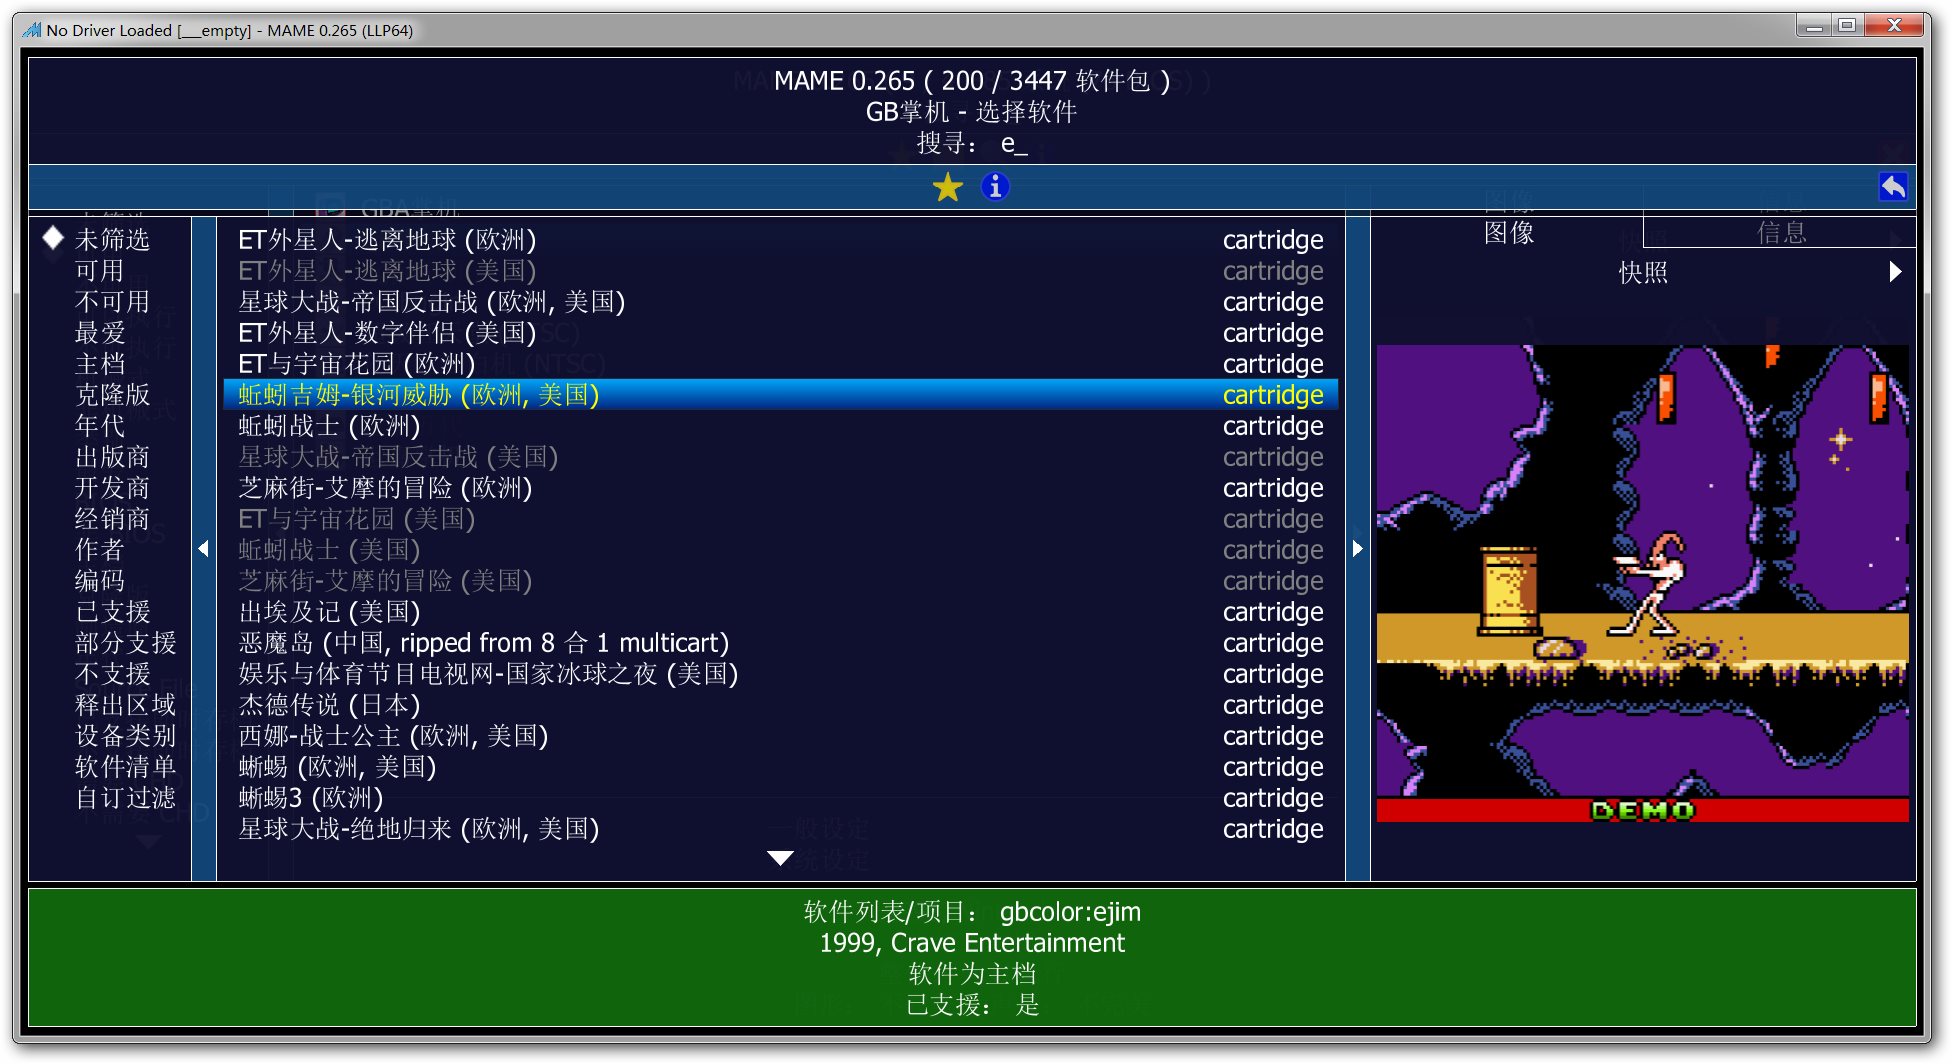Close the MAME window
Screen dimensions: 1952x1064
(1893, 25)
